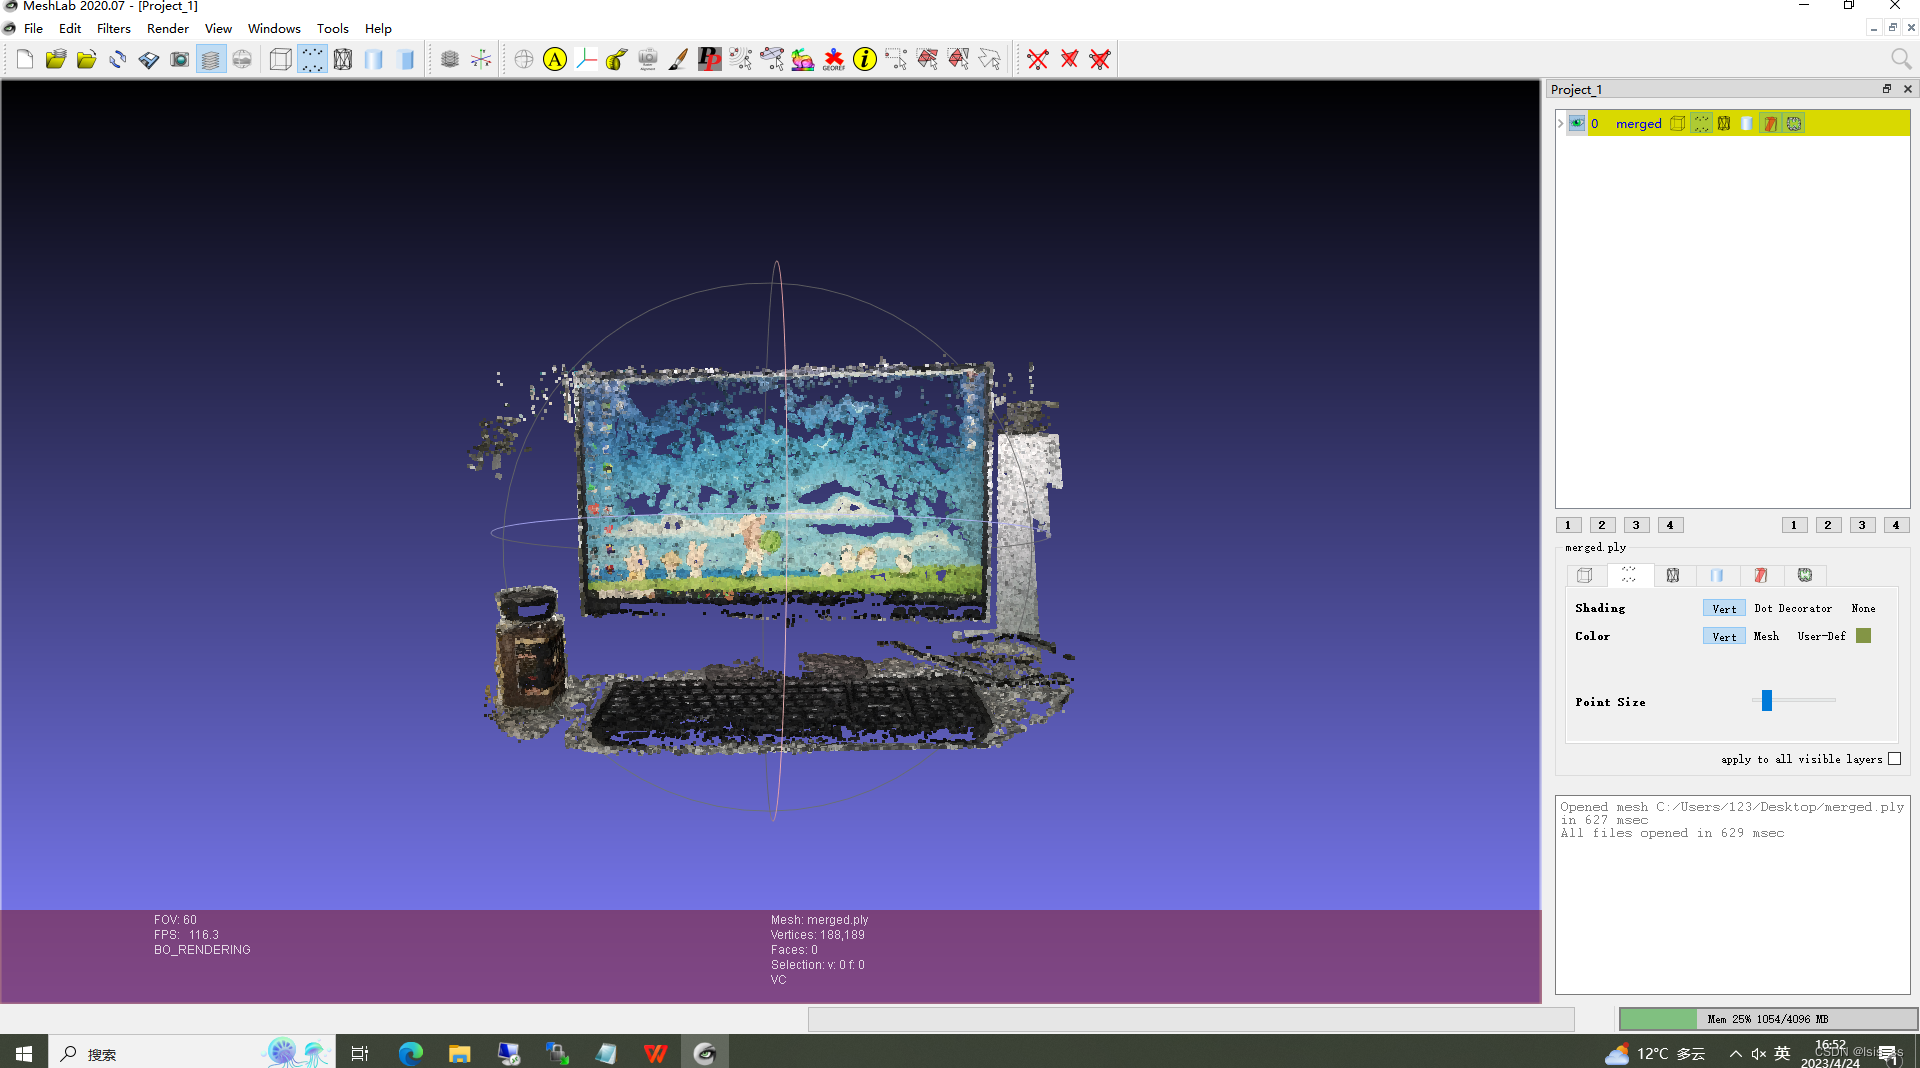Viewport: 1920px width, 1068px height.
Task: Click the Reload mesh arrows icon
Action: 118,60
